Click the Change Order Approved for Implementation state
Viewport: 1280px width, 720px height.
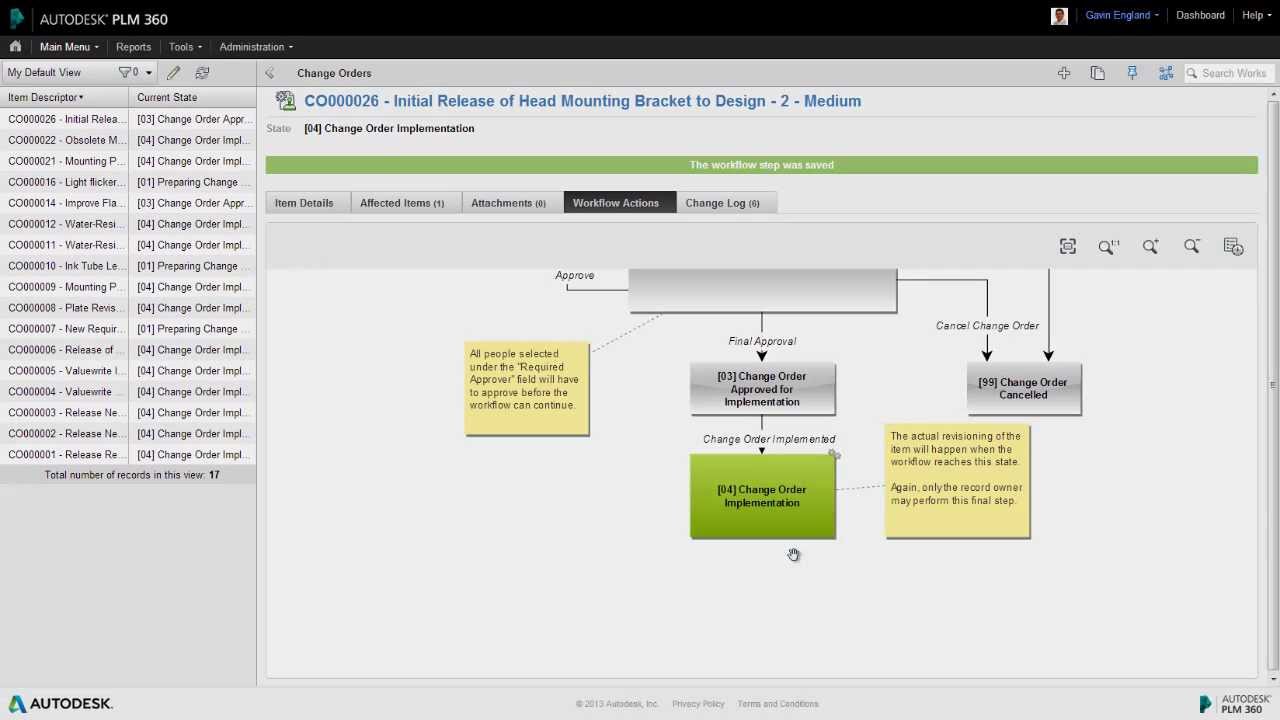click(762, 389)
